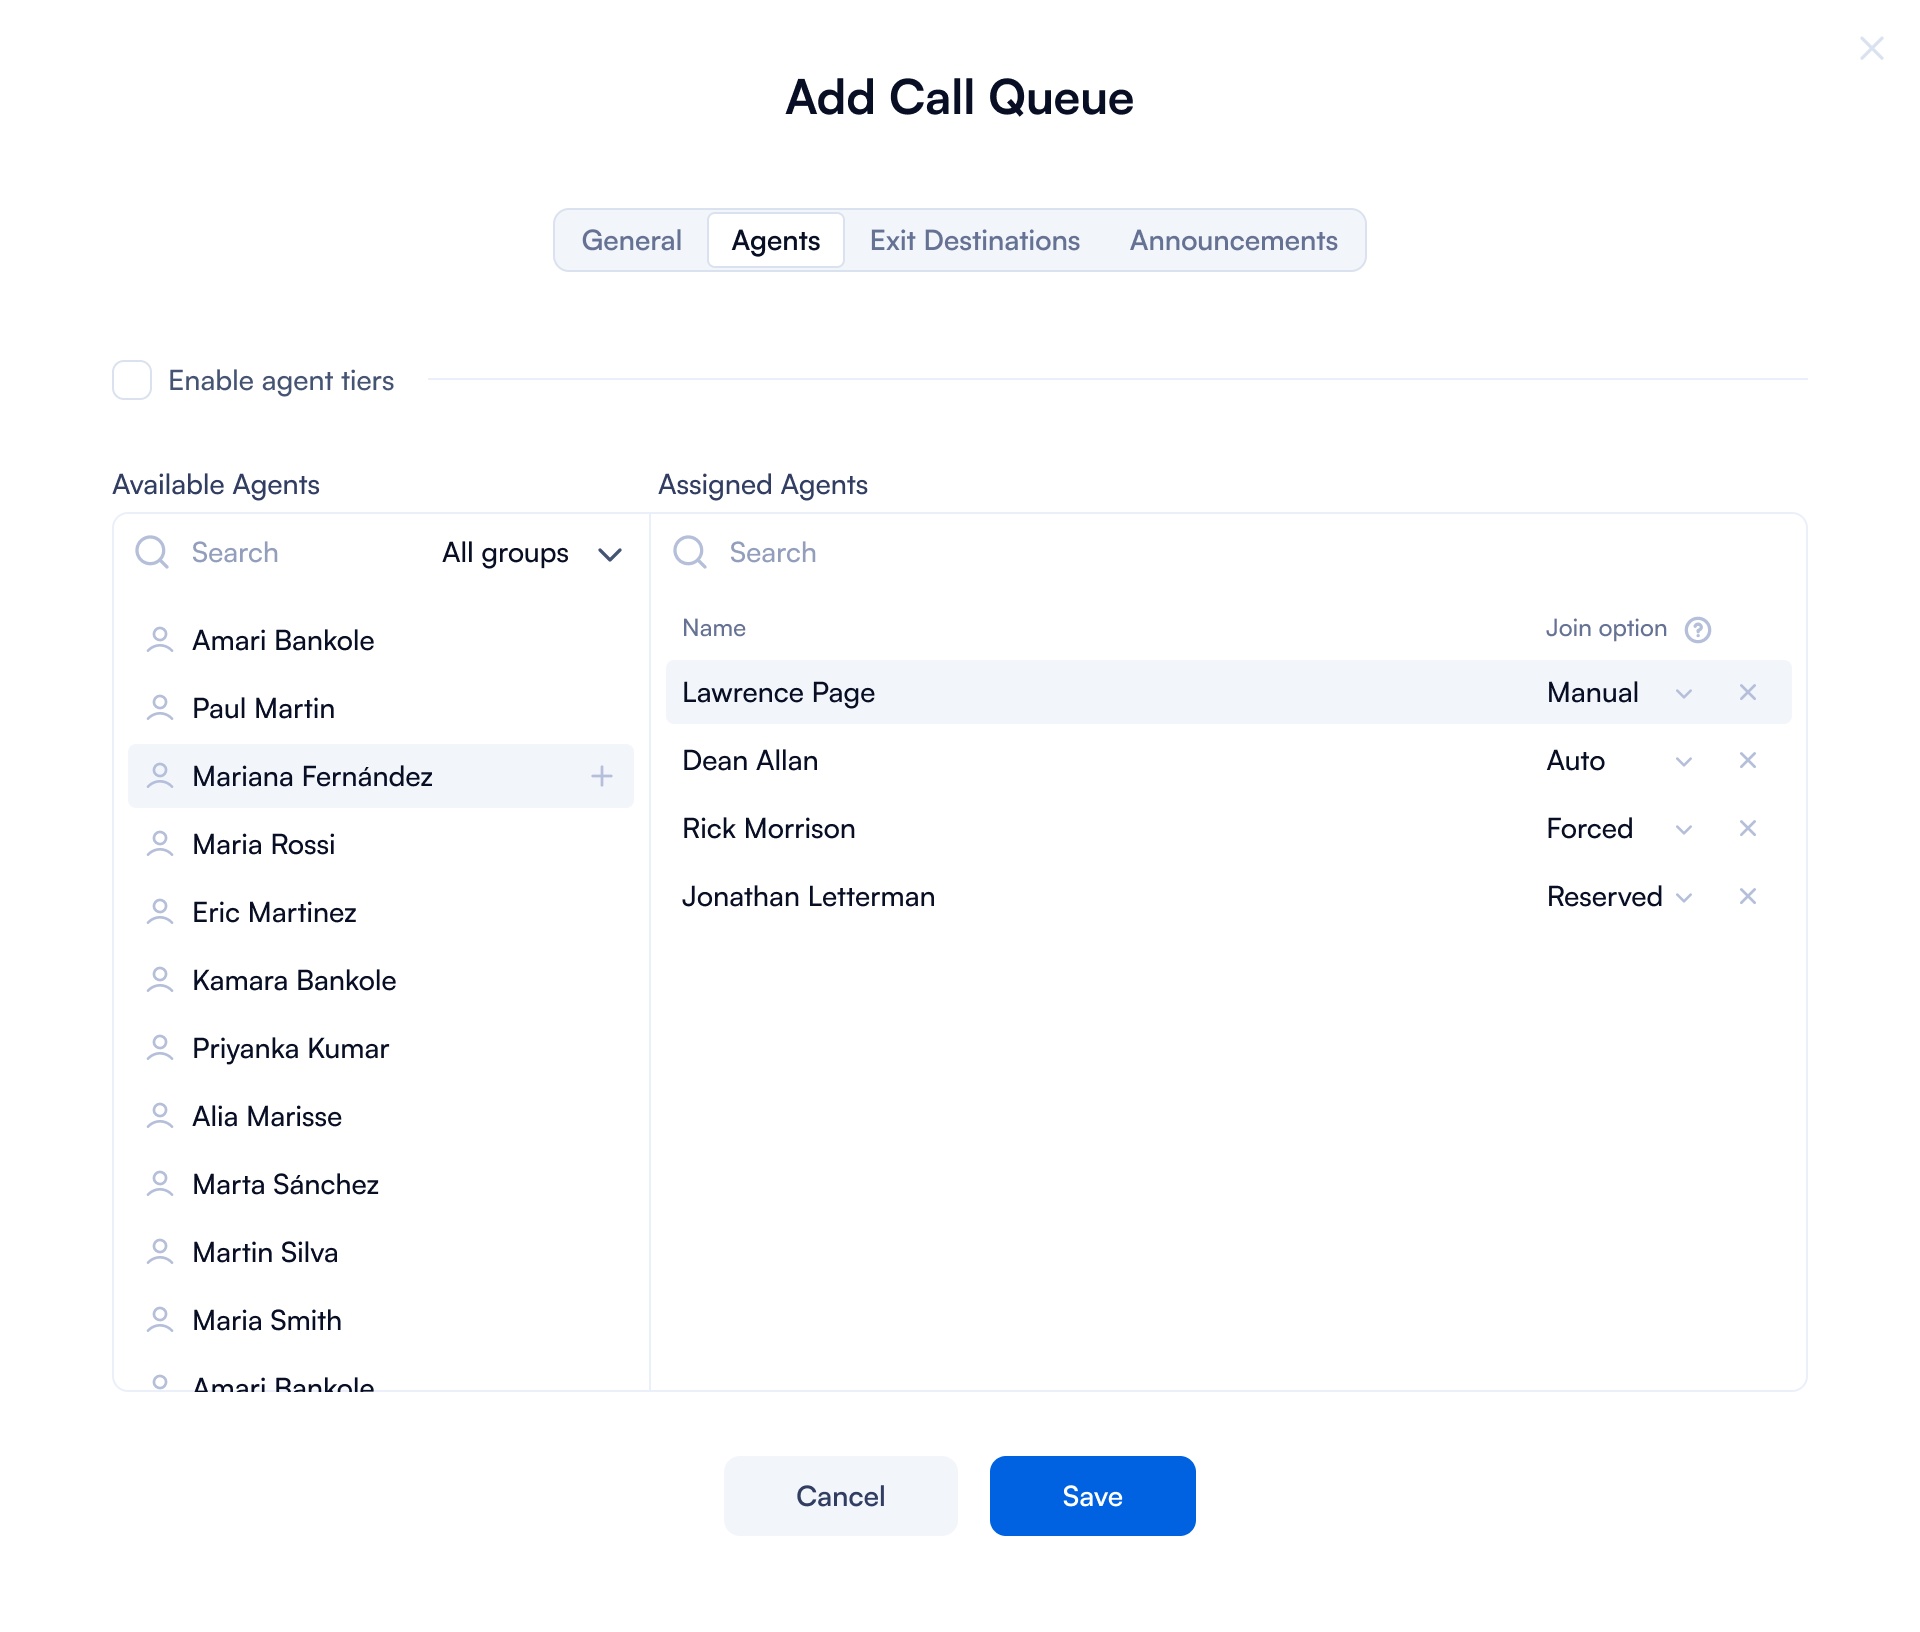1920x1632 pixels.
Task: Click the Available Agents search magnifier icon
Action: [x=152, y=552]
